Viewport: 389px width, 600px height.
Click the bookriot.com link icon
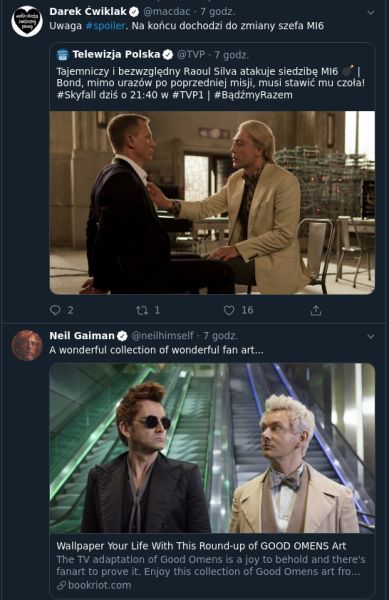pos(61,585)
